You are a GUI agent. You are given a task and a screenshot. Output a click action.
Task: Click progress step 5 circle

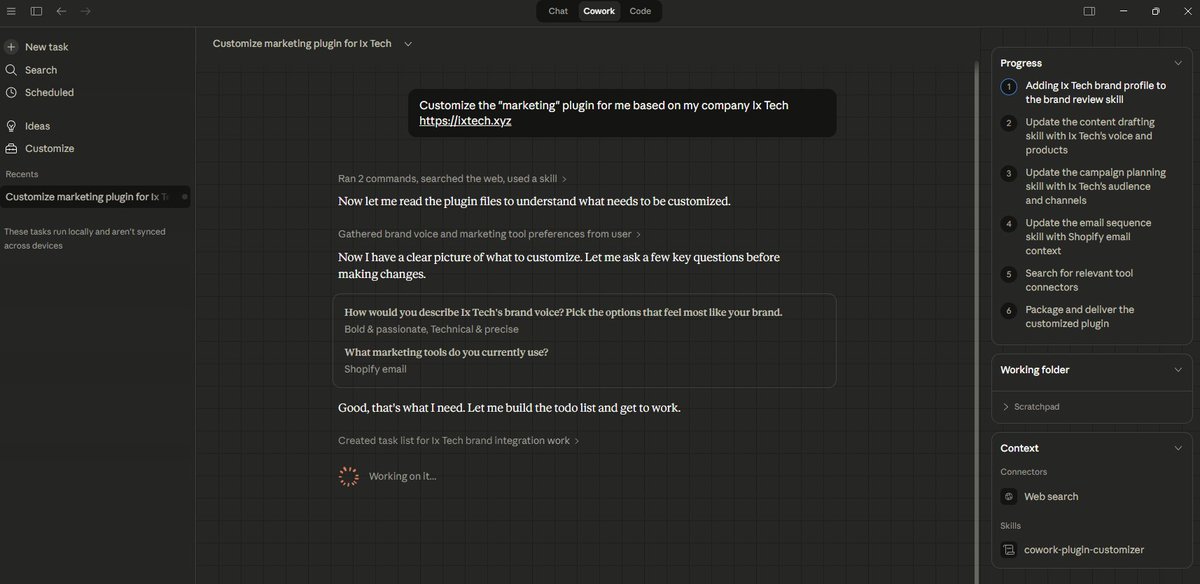[1009, 273]
